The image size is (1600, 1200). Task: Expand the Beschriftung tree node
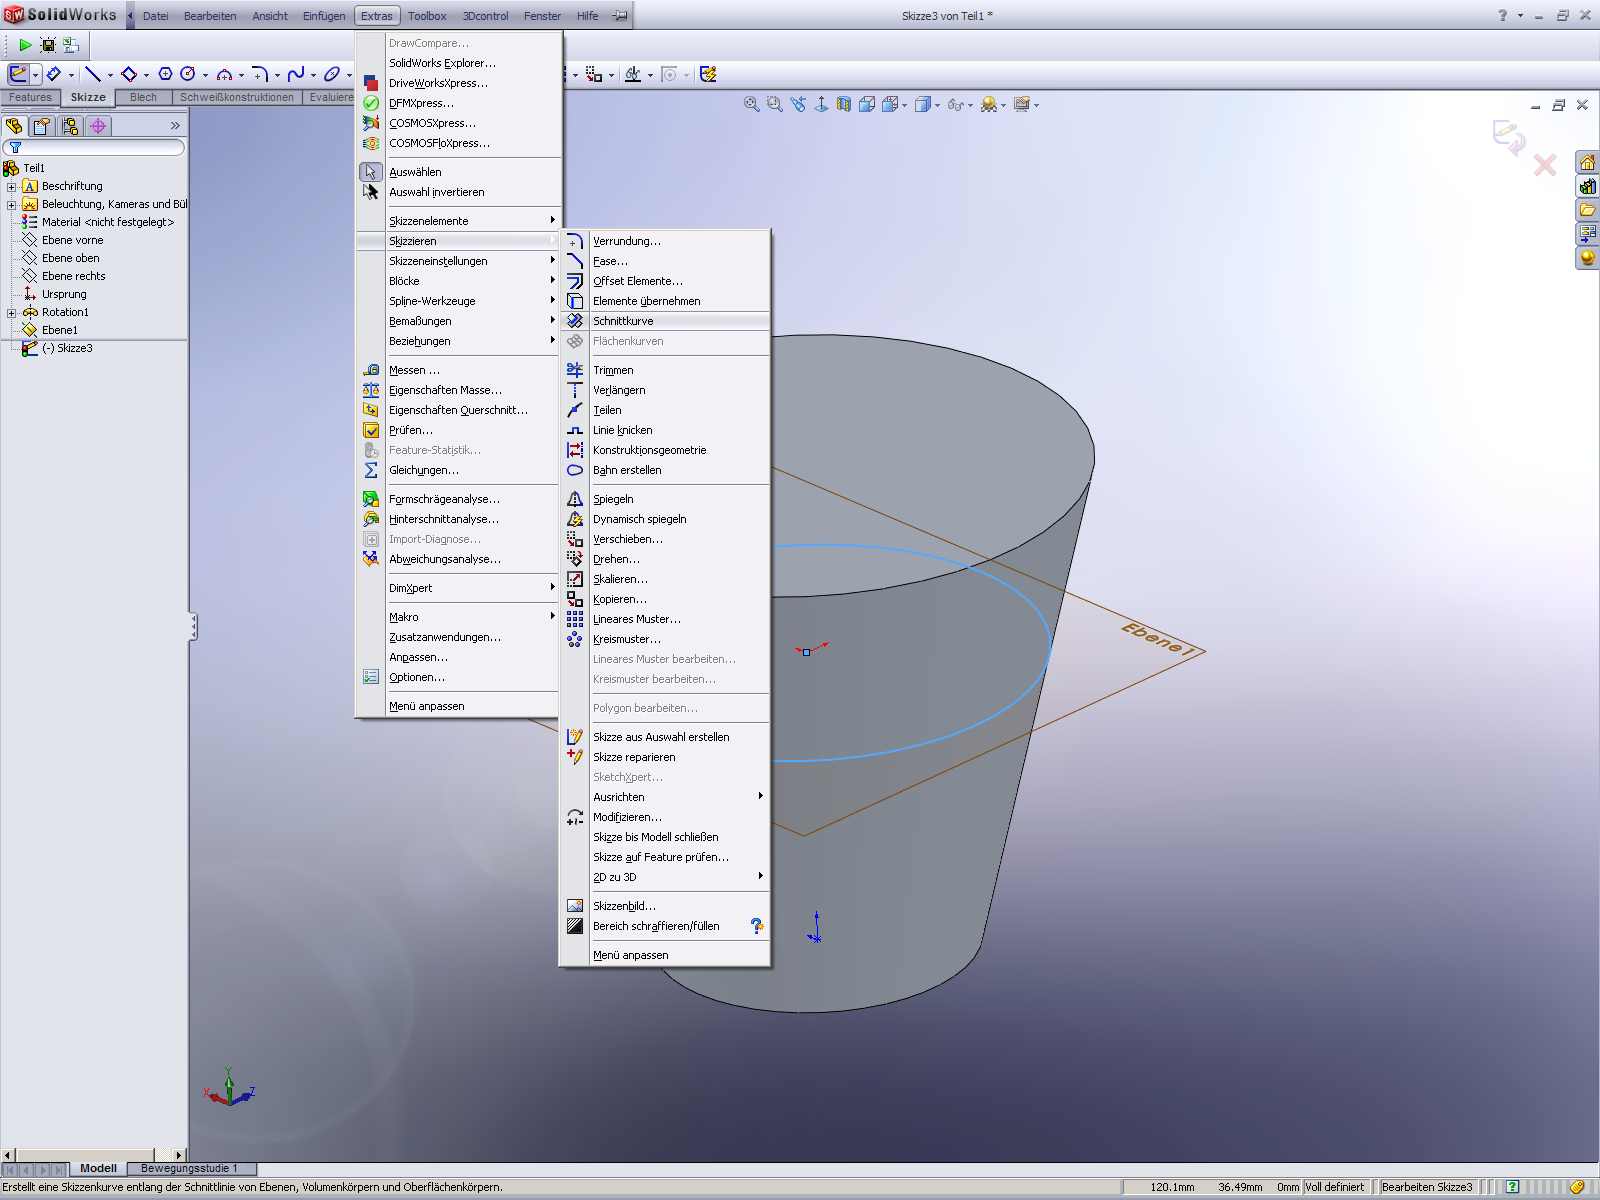[x=12, y=186]
